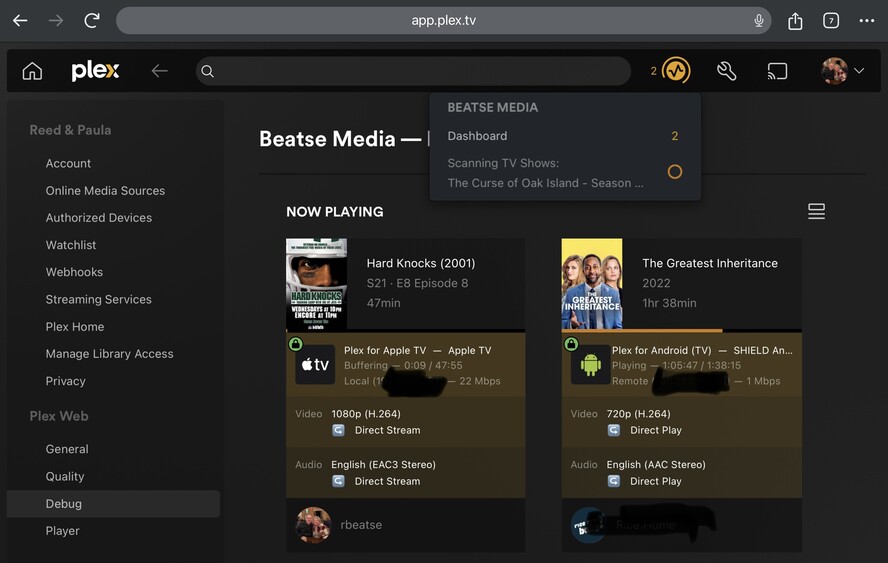Open Online Media Sources settings
Screen dimensions: 888x563
pyautogui.click(x=105, y=190)
